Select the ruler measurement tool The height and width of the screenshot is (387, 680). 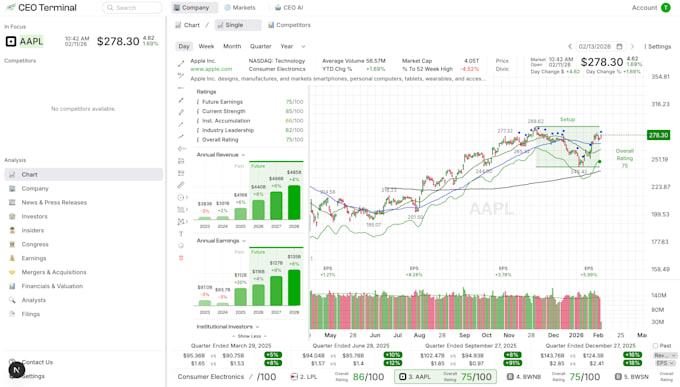coord(181,185)
